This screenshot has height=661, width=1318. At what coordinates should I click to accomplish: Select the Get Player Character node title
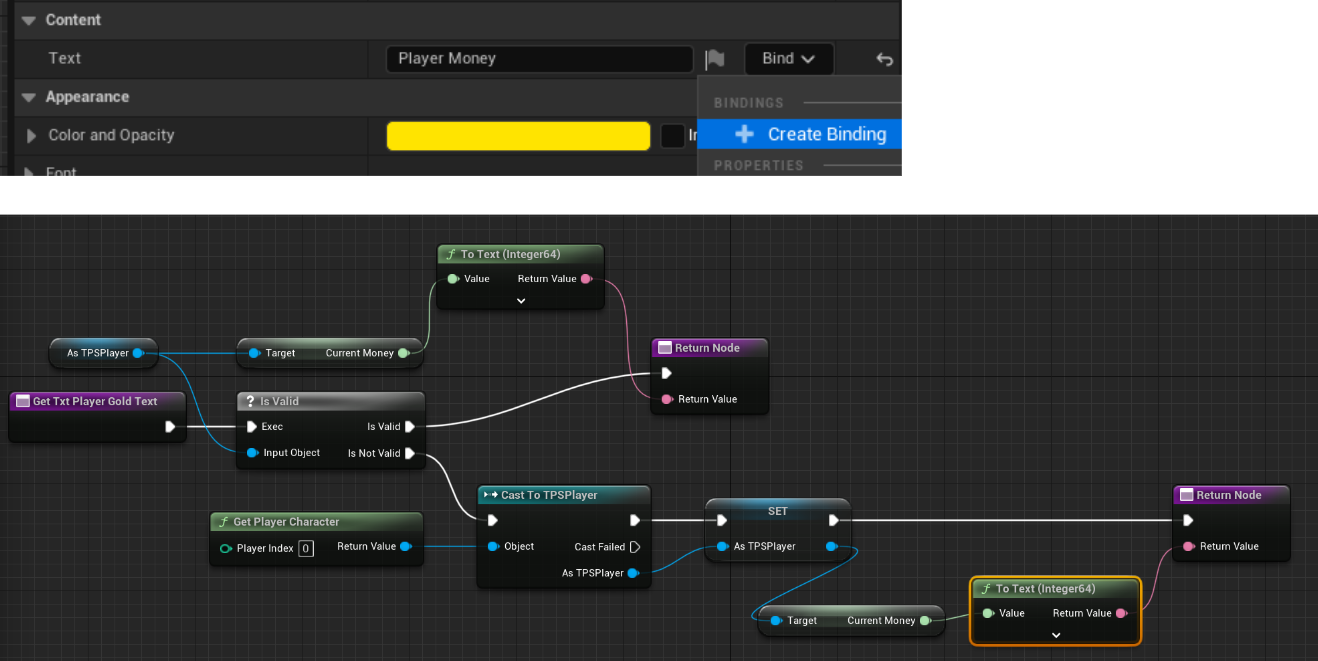(286, 522)
